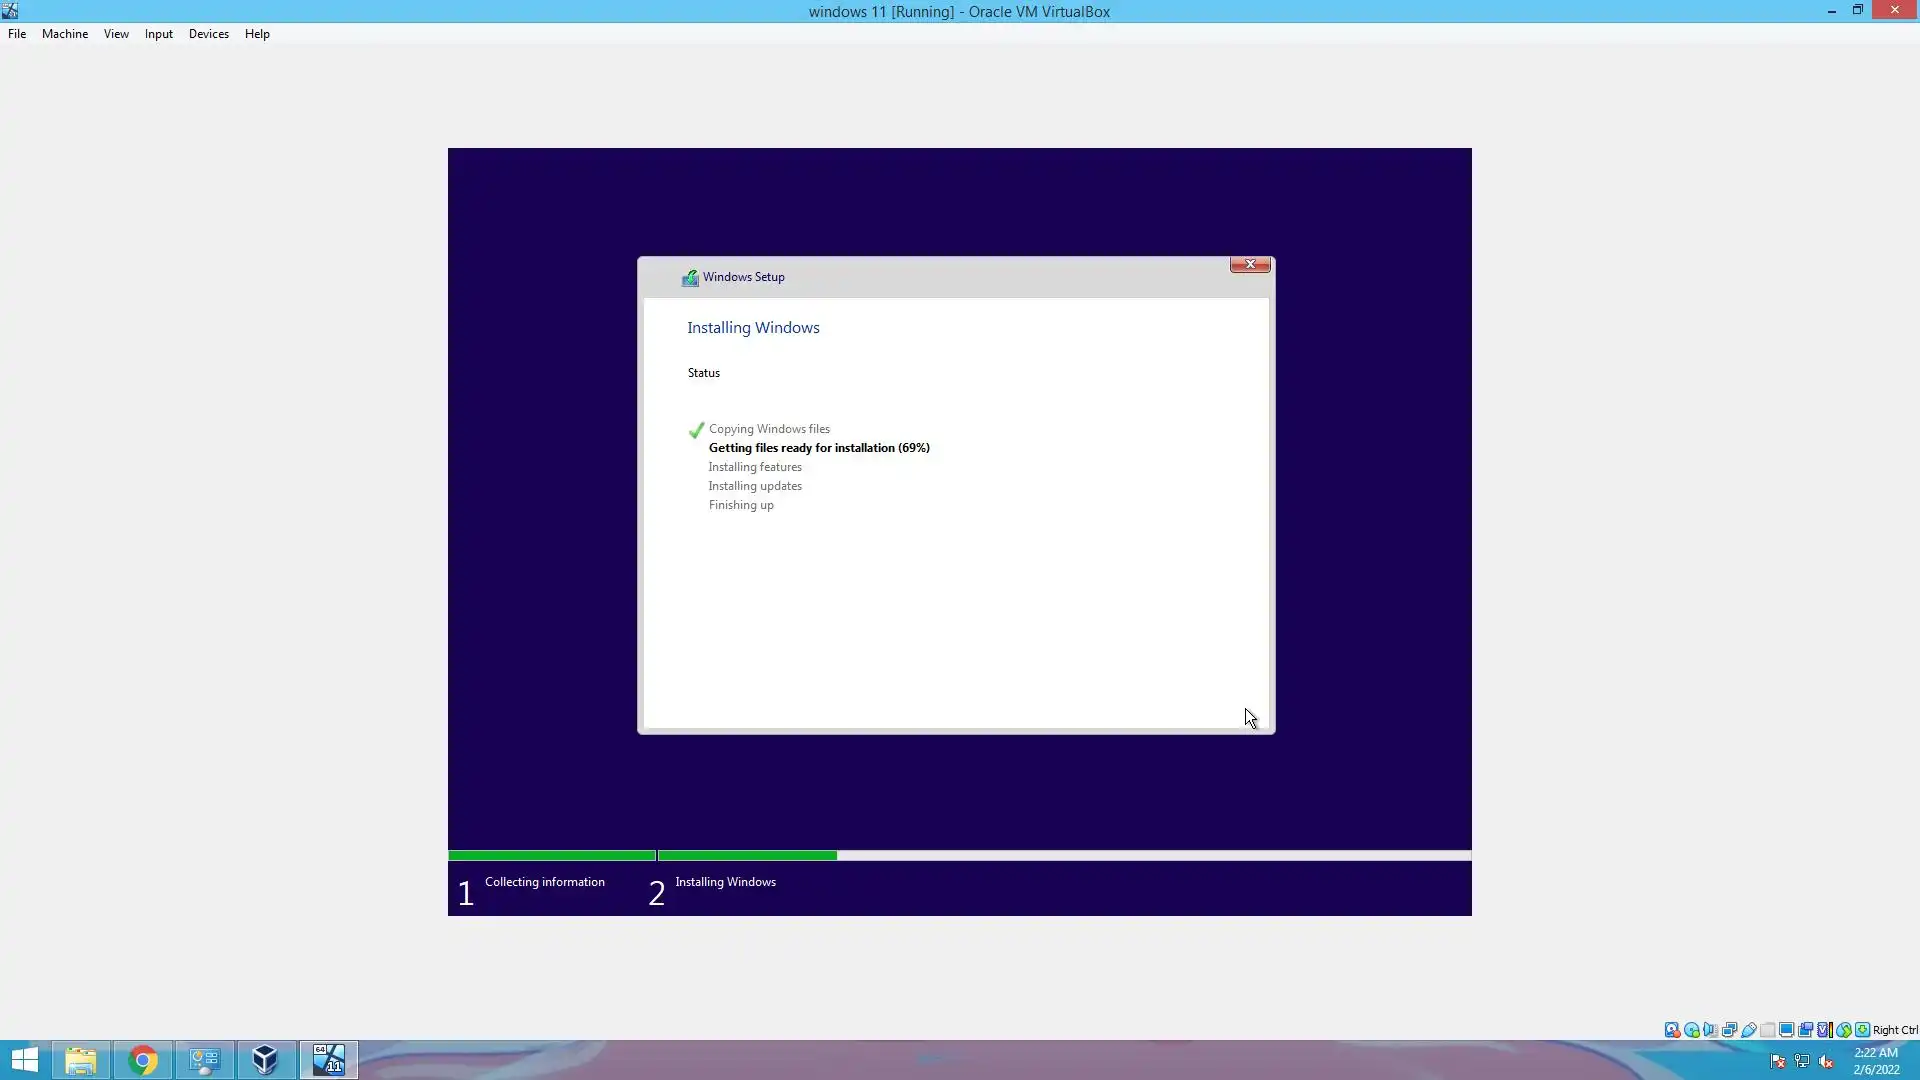This screenshot has width=1920, height=1080.
Task: Click the optical drive status icon
Action: tap(1691, 1030)
